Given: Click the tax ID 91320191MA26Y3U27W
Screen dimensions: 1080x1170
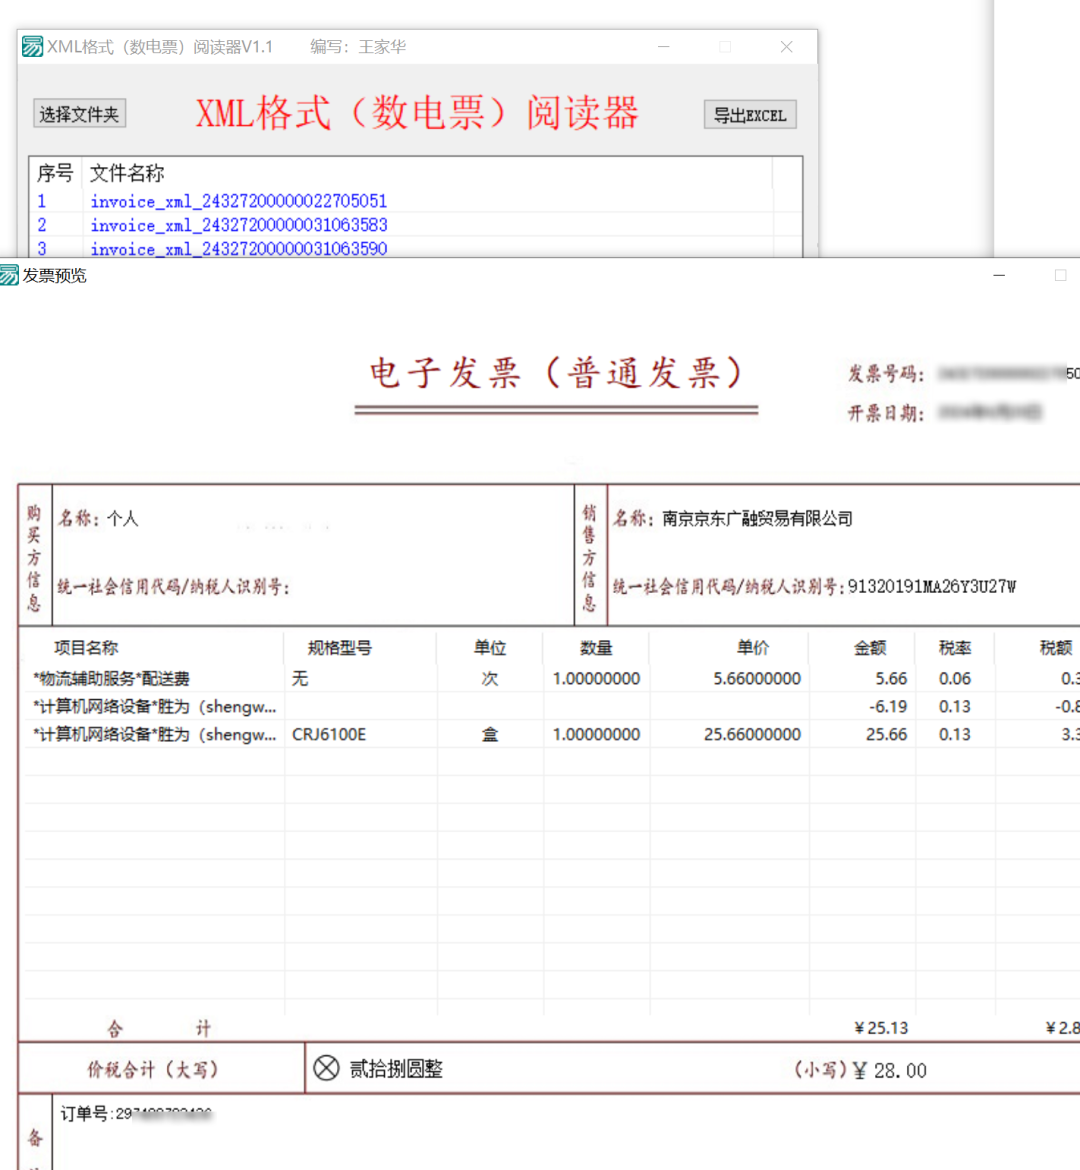Looking at the screenshot, I should point(931,586).
